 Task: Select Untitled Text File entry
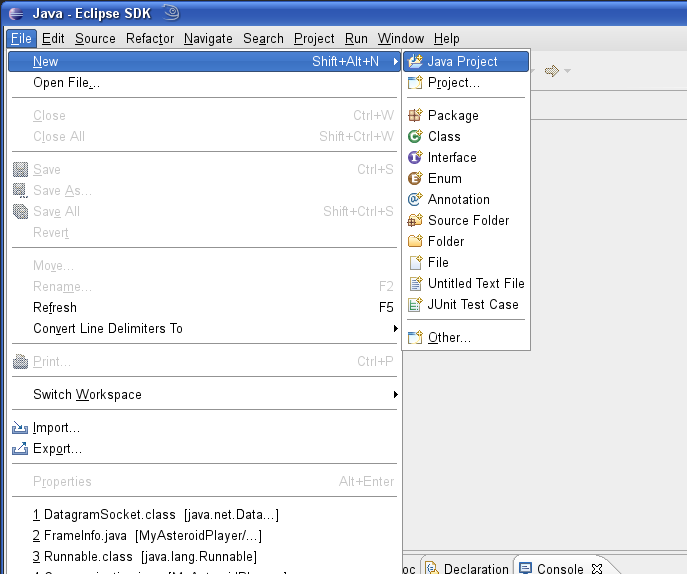click(466, 283)
